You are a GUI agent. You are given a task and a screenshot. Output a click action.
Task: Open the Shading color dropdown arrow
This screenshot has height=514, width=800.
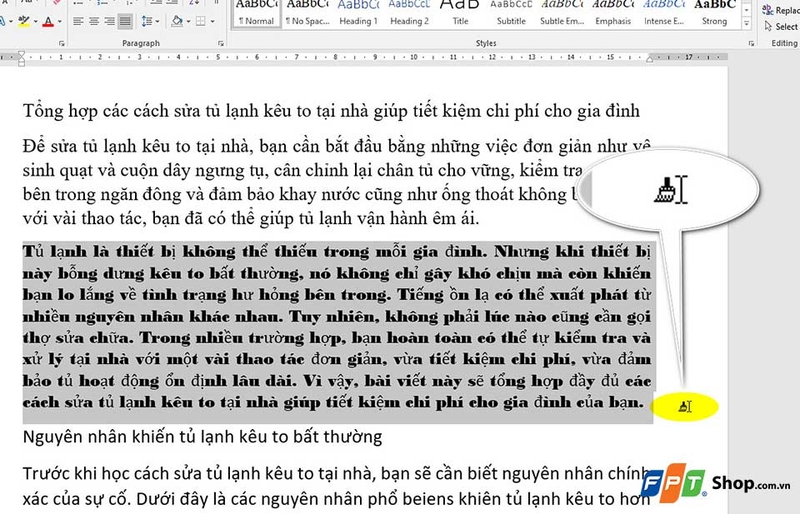pos(187,21)
